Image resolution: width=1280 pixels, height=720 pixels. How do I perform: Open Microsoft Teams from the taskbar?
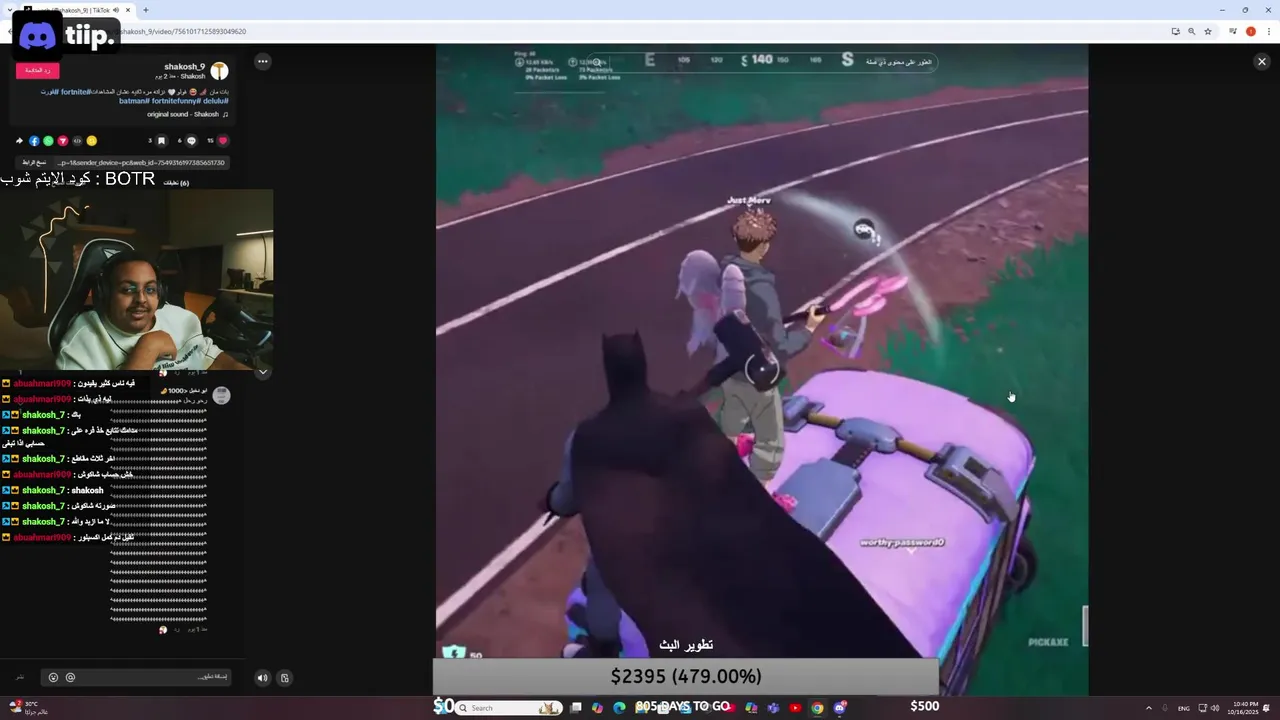pyautogui.click(x=773, y=708)
